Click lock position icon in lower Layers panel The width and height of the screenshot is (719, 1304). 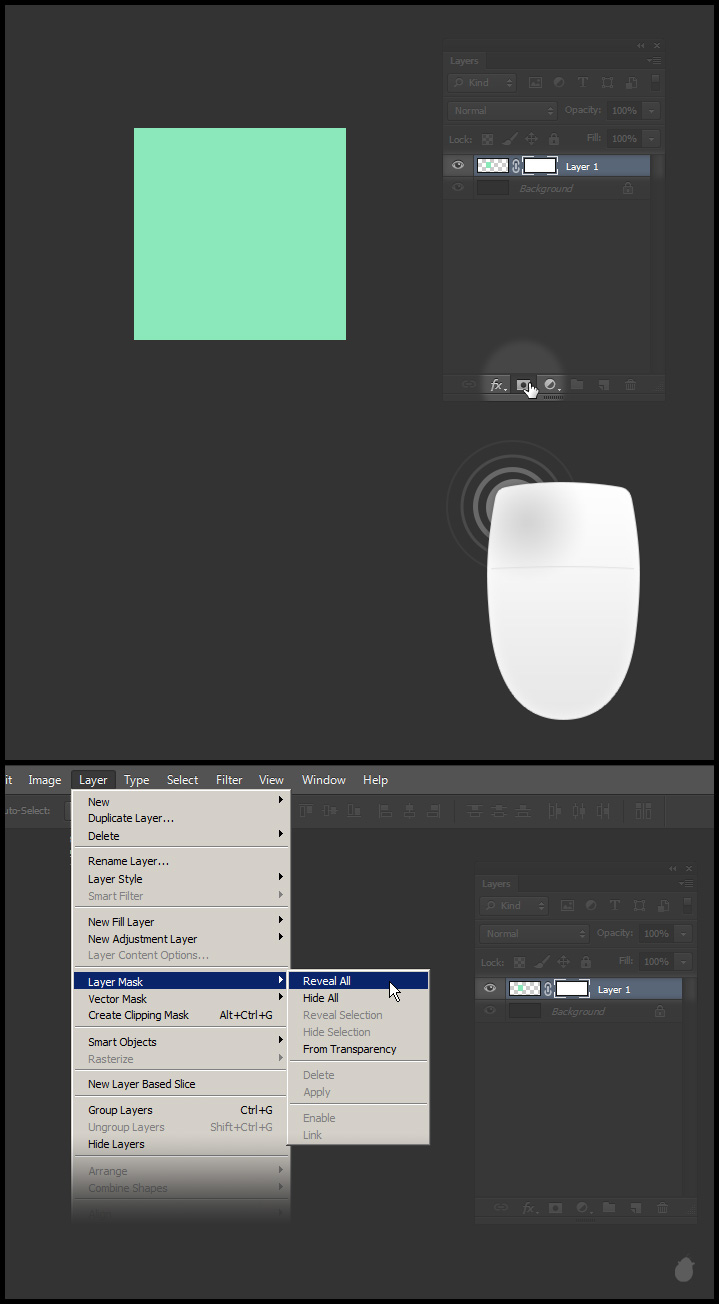(x=564, y=962)
